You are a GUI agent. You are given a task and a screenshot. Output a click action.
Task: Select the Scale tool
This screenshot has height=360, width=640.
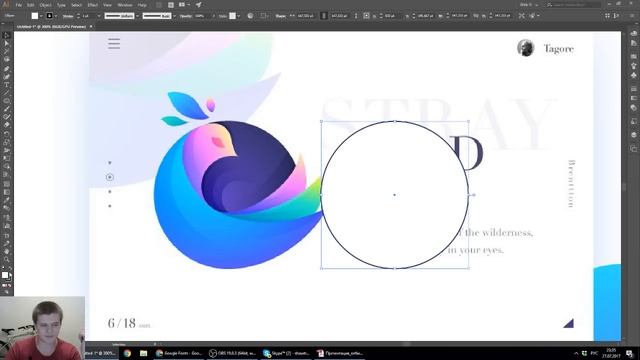pyautogui.click(x=6, y=142)
